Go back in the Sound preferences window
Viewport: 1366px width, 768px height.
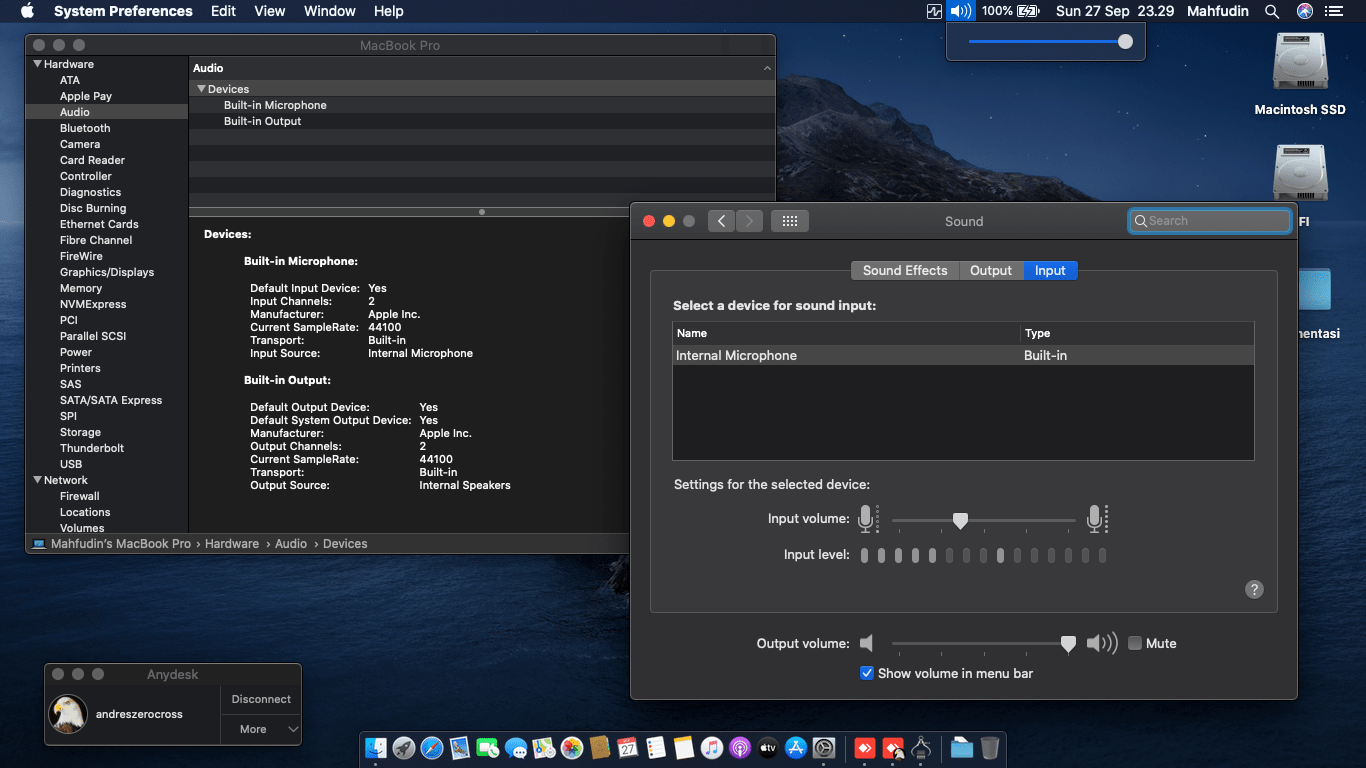(x=721, y=221)
